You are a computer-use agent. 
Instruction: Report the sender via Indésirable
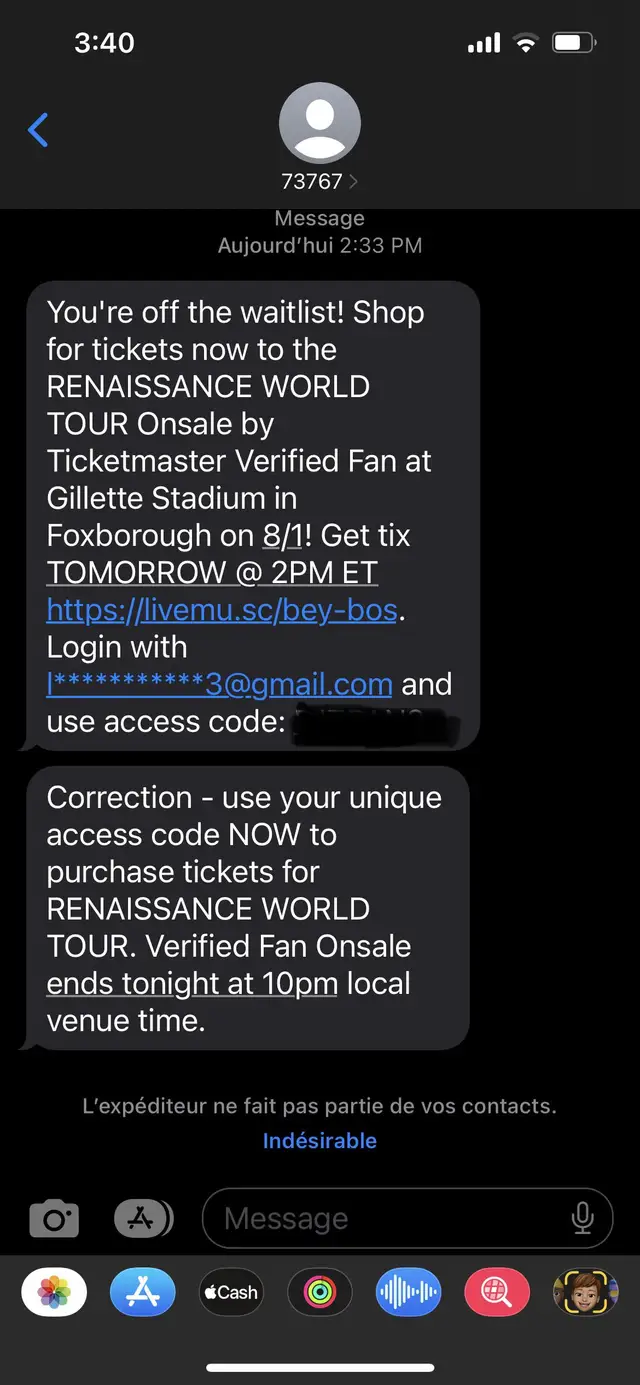coord(319,1140)
